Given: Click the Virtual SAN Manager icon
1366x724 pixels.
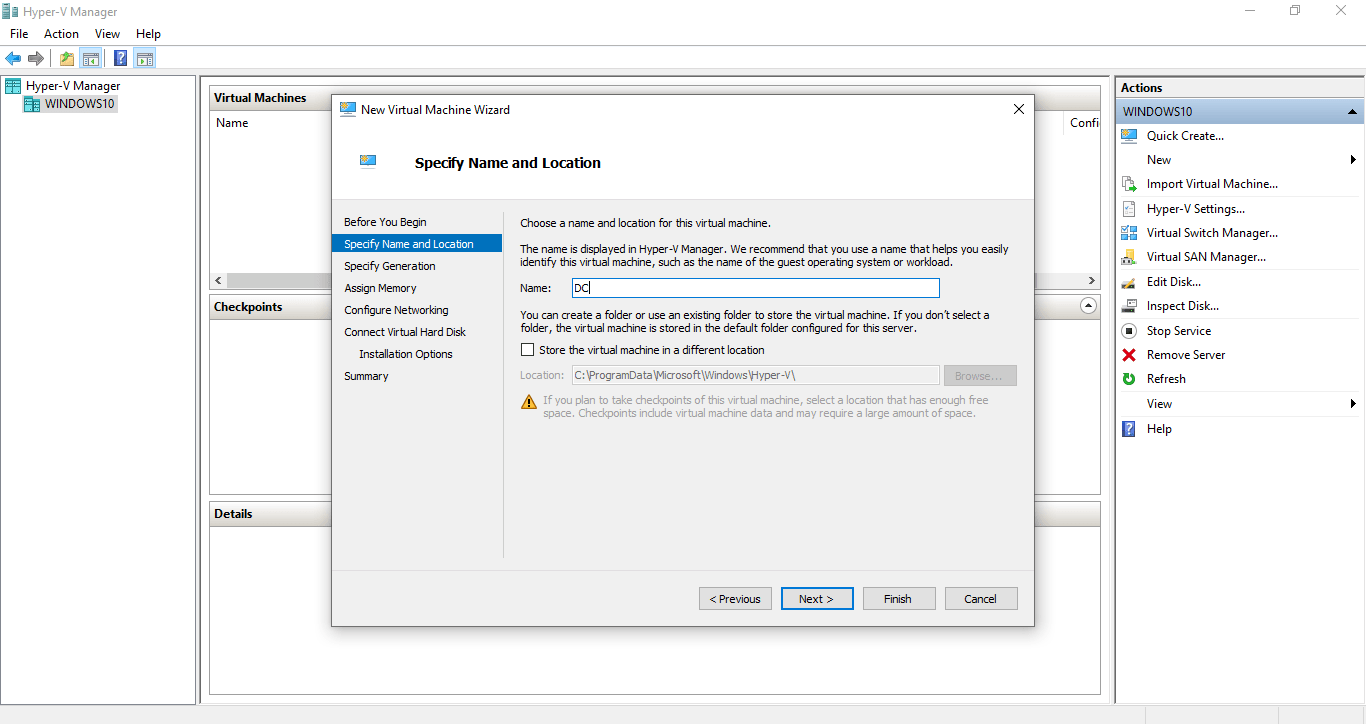Looking at the screenshot, I should point(1130,257).
